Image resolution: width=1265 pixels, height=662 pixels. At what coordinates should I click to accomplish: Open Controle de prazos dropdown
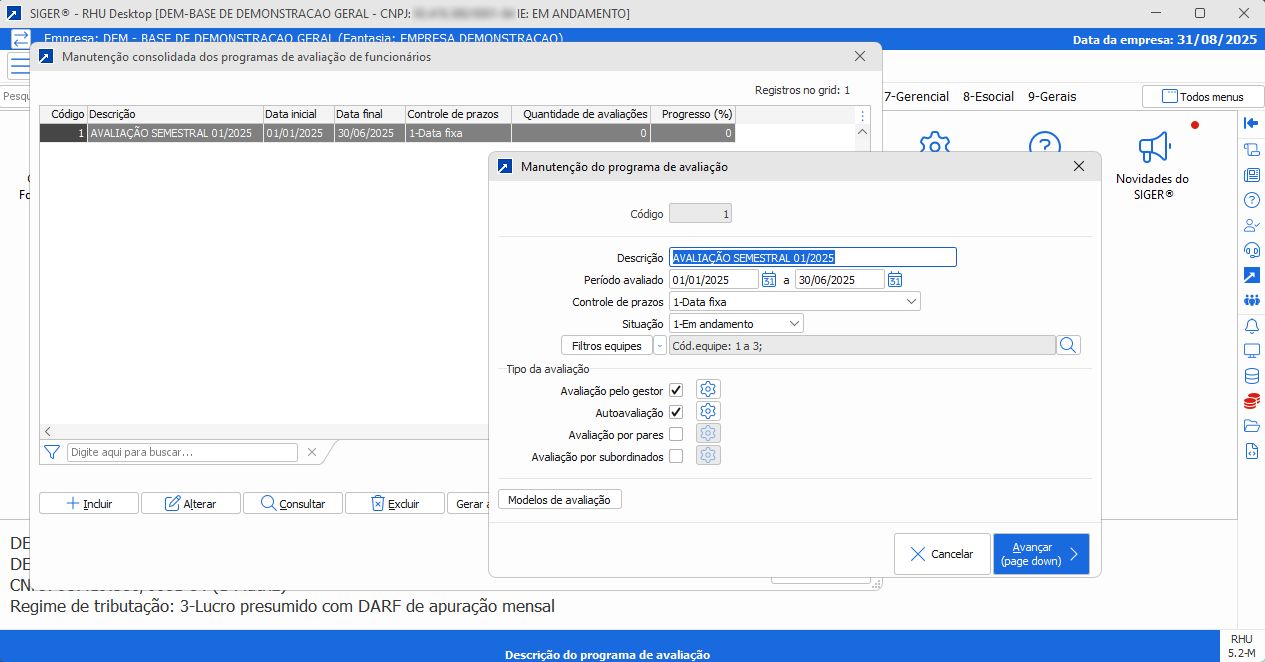(x=794, y=301)
